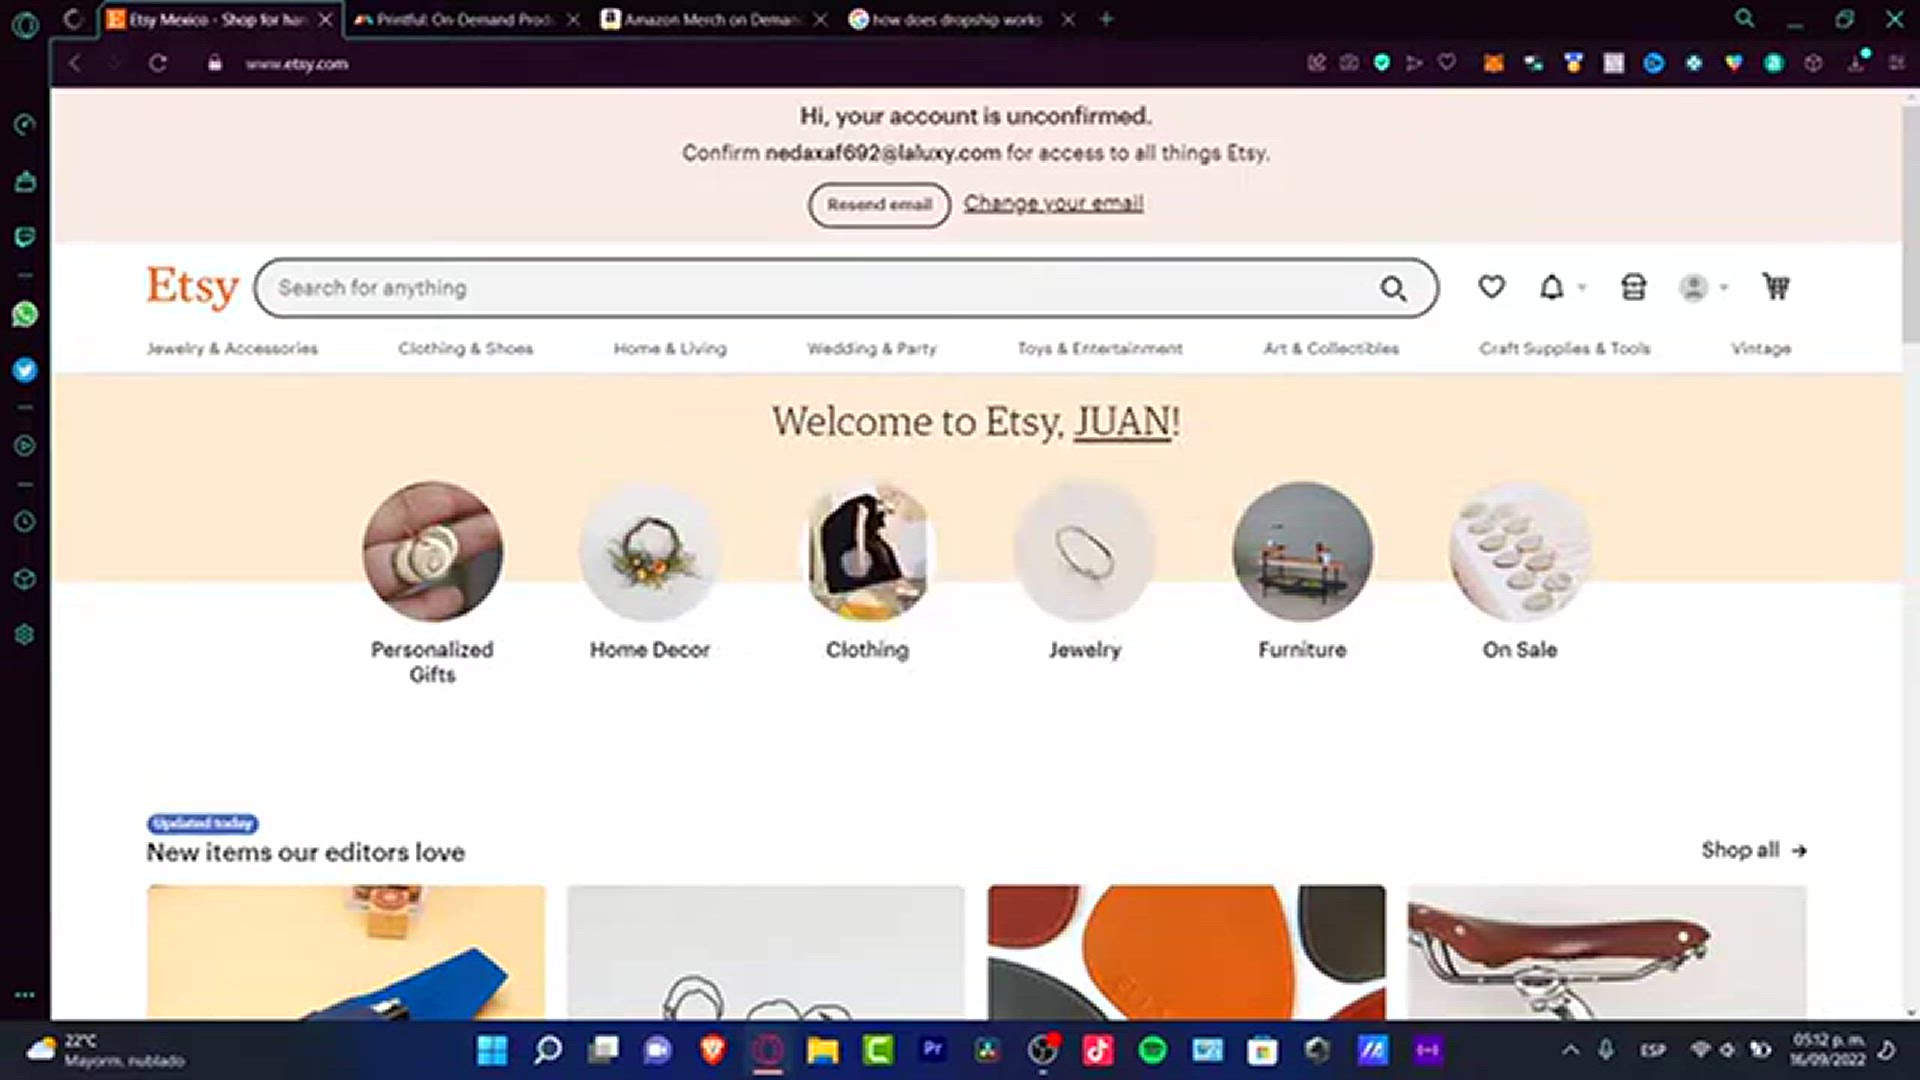Screen dimensions: 1920x1080
Task: Bookmark page with toolbar heart icon
Action: 1447,62
